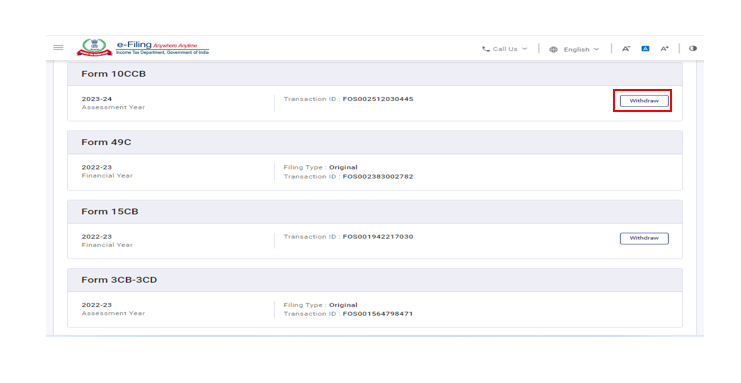
Task: Reset font size with default A icon
Action: click(645, 49)
